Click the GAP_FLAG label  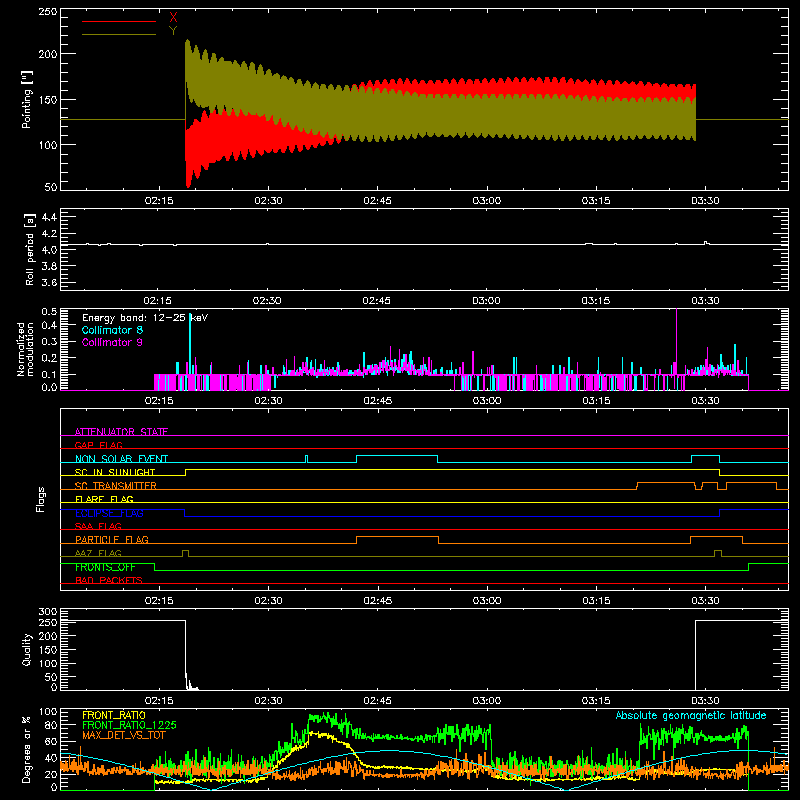(98, 445)
